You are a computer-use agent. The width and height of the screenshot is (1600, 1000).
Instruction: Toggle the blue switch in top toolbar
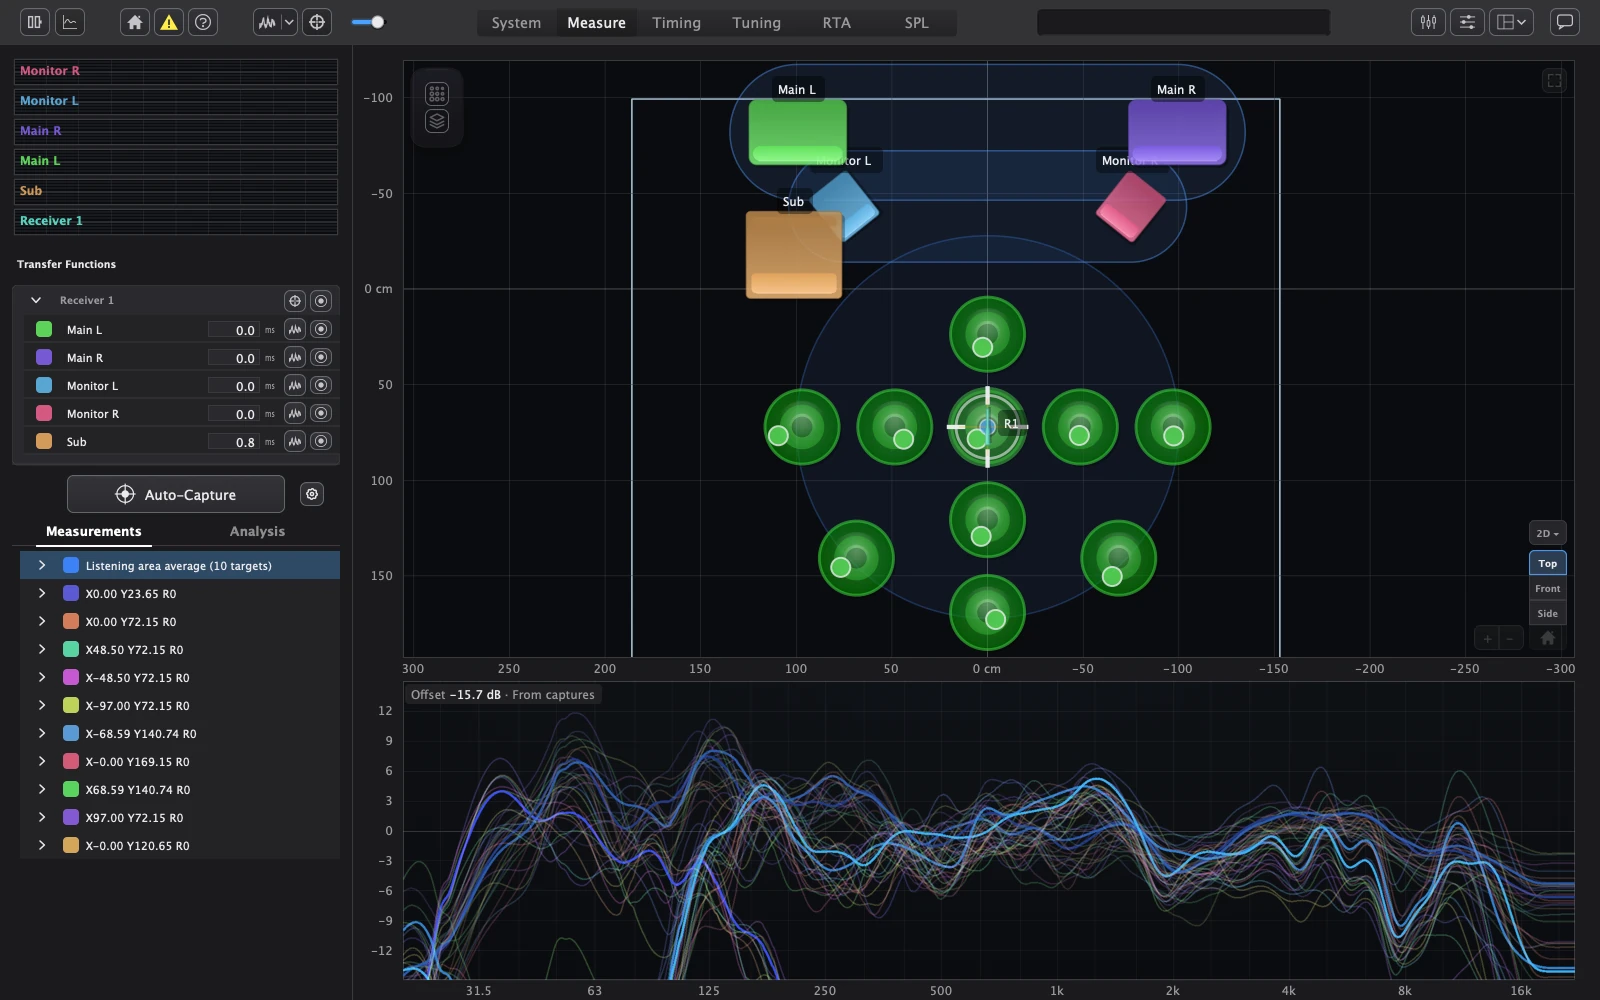[369, 22]
